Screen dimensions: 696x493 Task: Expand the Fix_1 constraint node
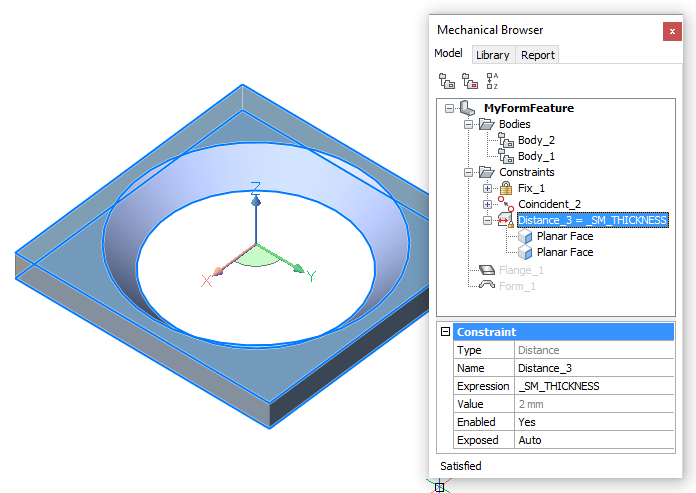487,188
